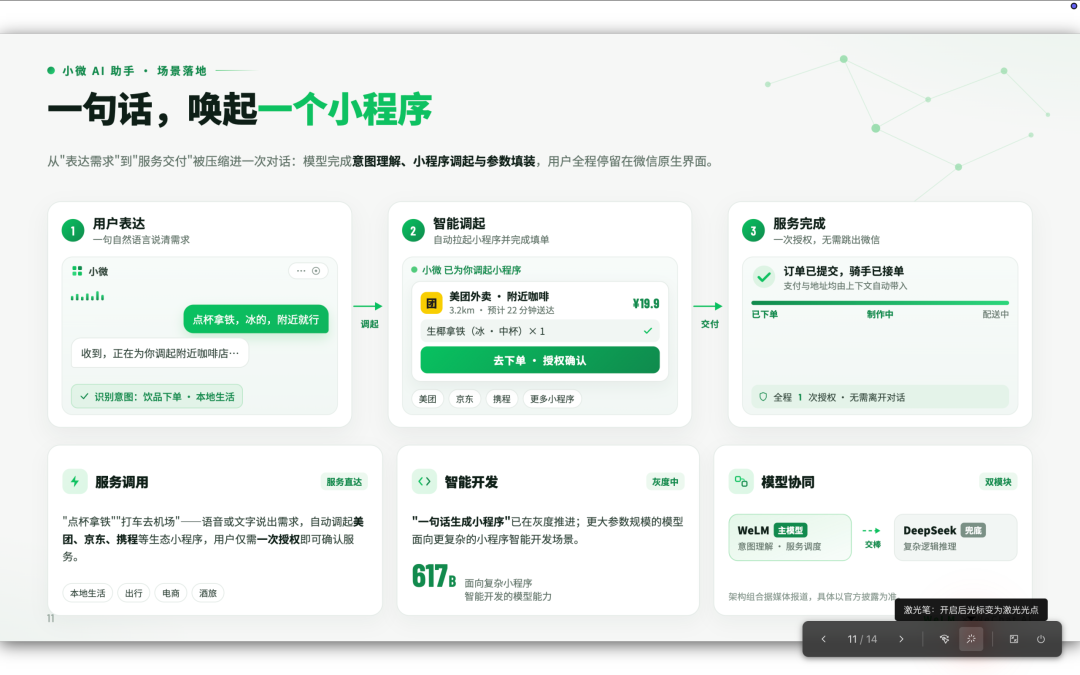The height and width of the screenshot is (675, 1080).
Task: Click the 制作中 progress label
Action: pos(880,314)
